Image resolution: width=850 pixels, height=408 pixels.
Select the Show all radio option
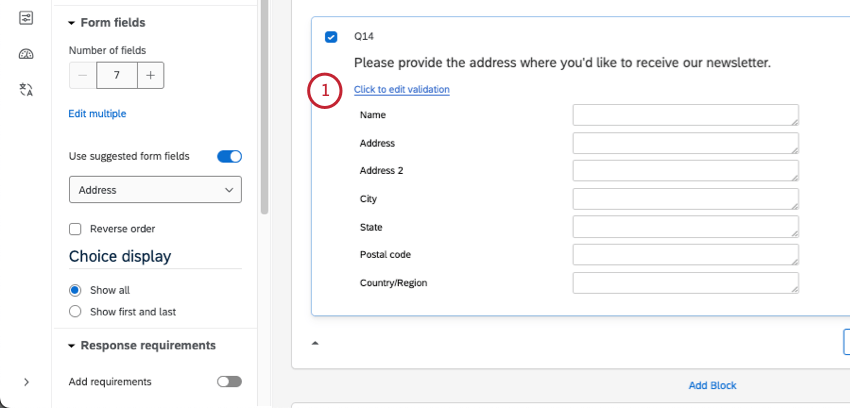click(75, 290)
